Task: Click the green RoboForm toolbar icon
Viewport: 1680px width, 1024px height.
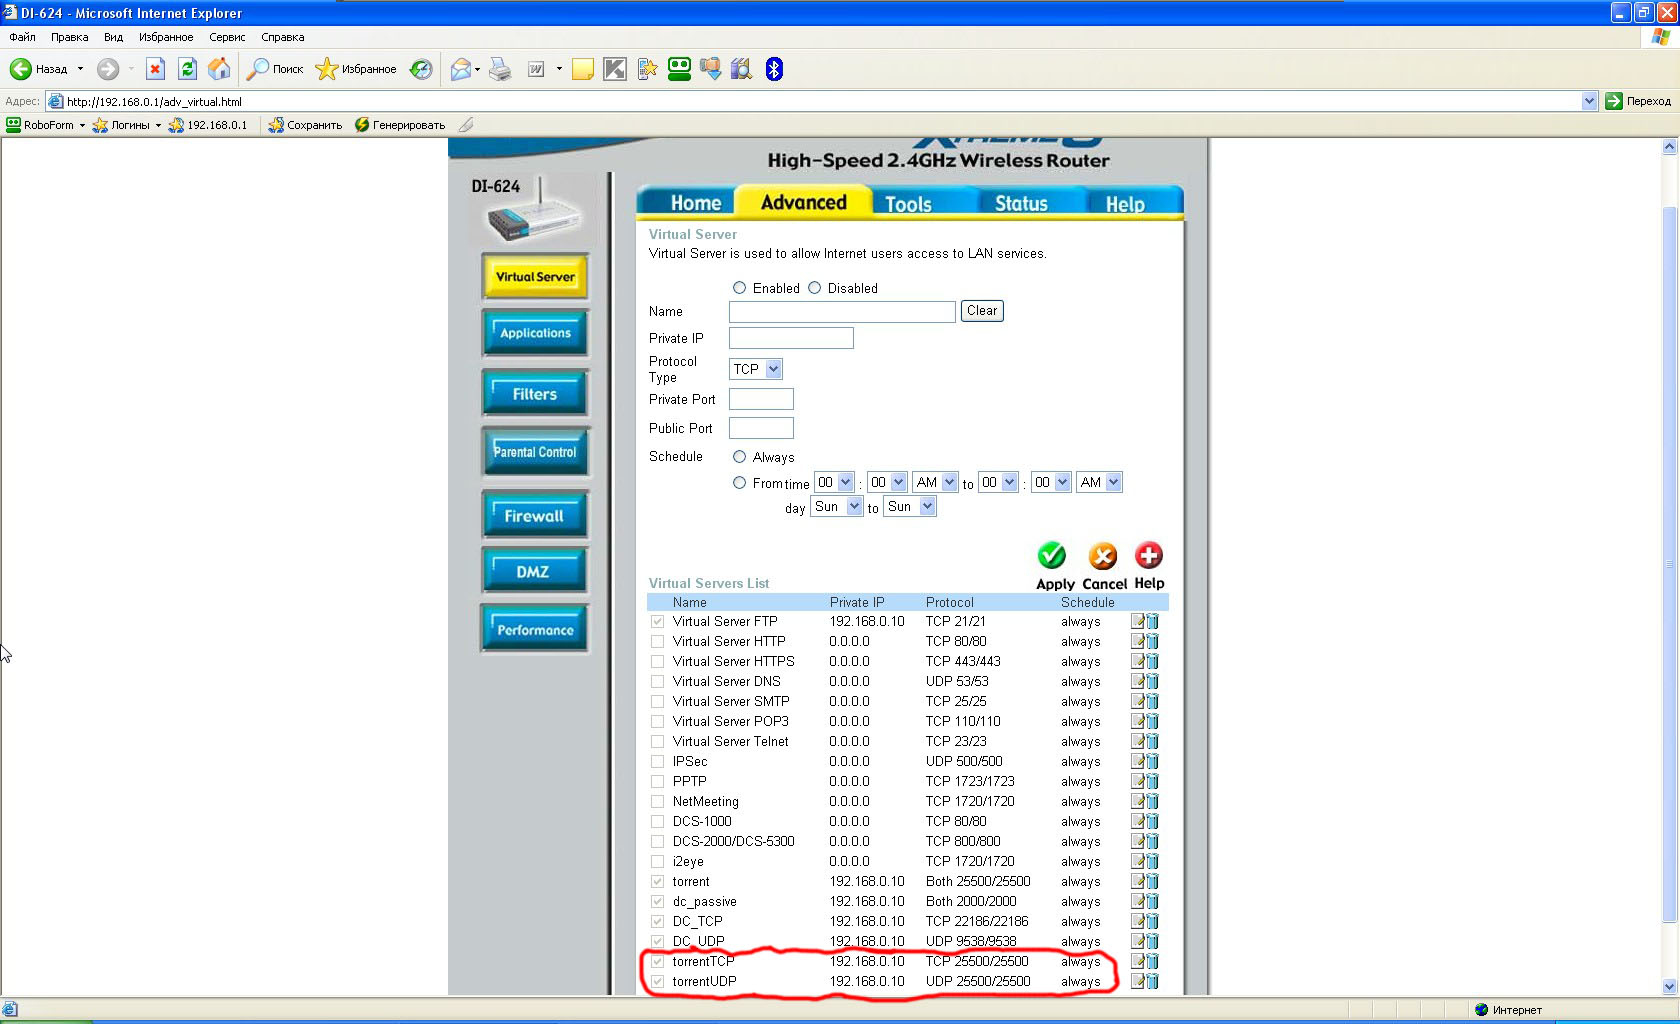Action: tap(680, 69)
